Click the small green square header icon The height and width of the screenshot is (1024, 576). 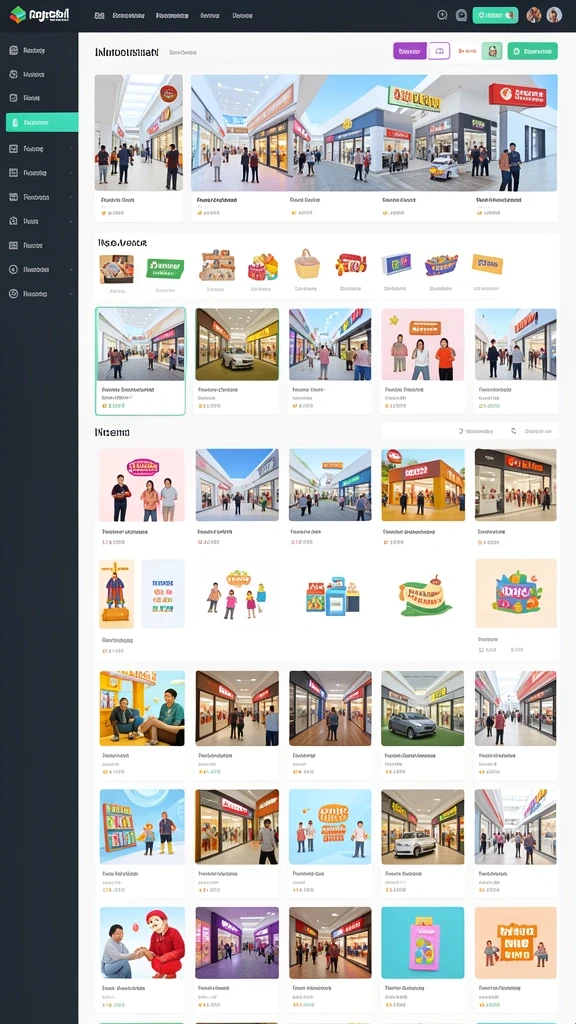[x=492, y=51]
